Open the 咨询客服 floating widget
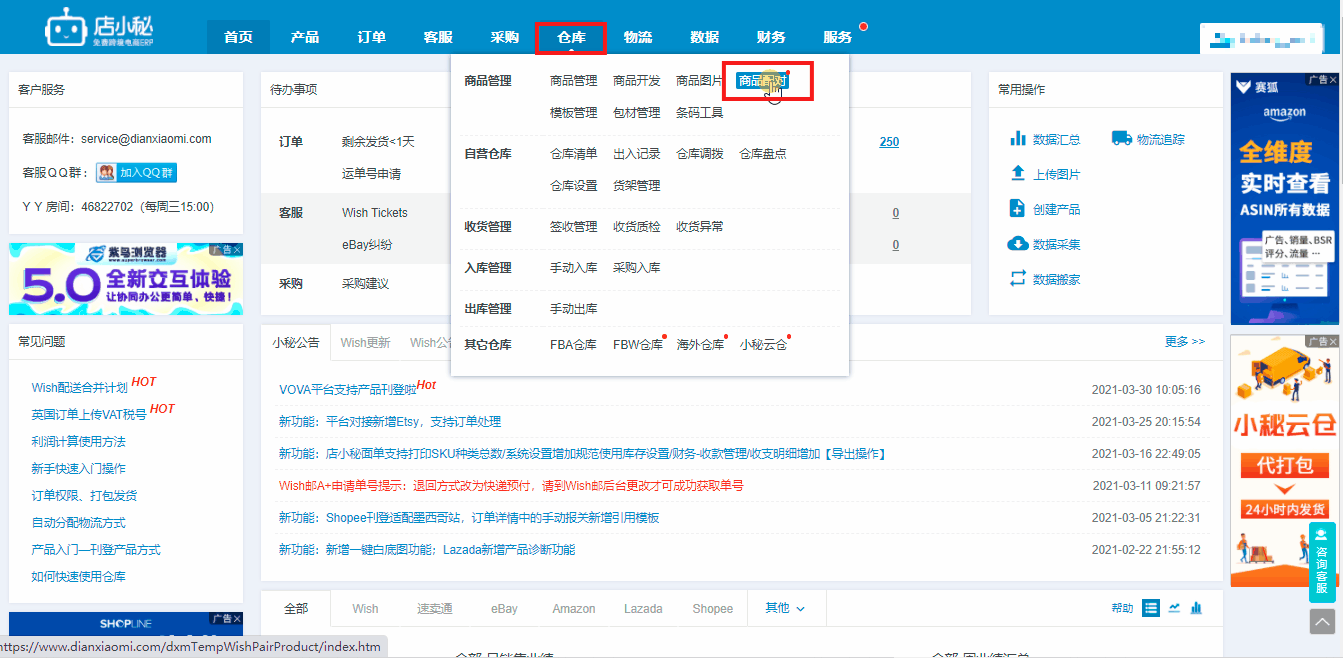The image size is (1343, 658). coord(1322,562)
